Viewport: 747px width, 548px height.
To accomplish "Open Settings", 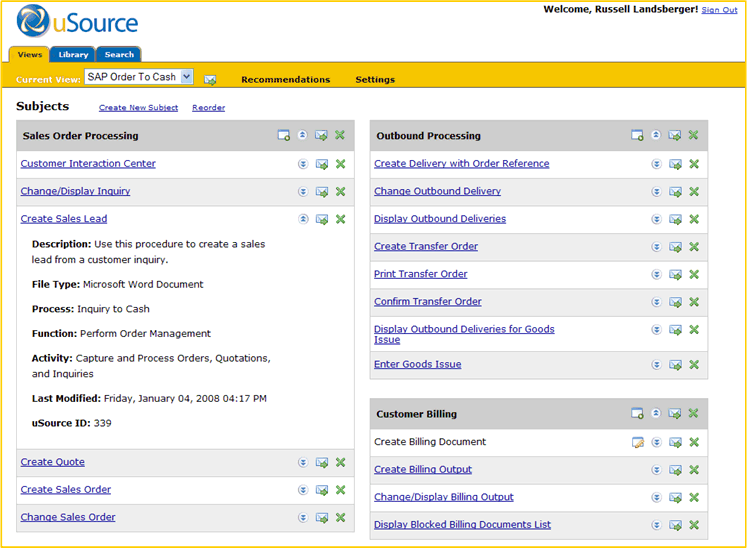I will click(375, 80).
